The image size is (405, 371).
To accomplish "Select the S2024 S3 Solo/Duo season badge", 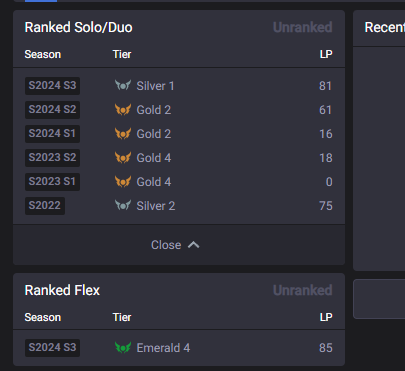I will click(x=52, y=86).
